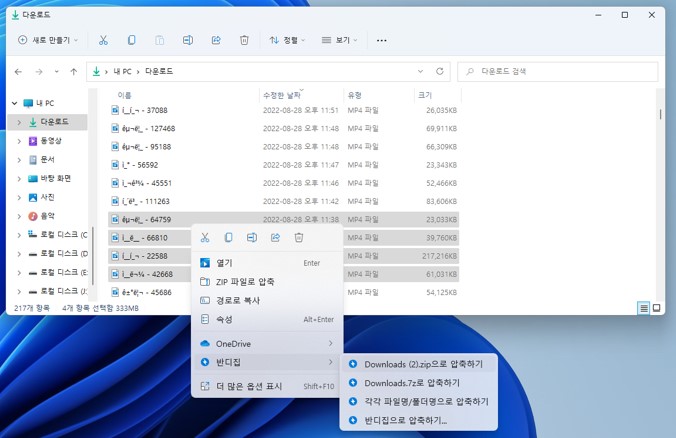Click the file list vertical scrollbar thumb
Viewport: 676px width, 438px height.
(660, 114)
